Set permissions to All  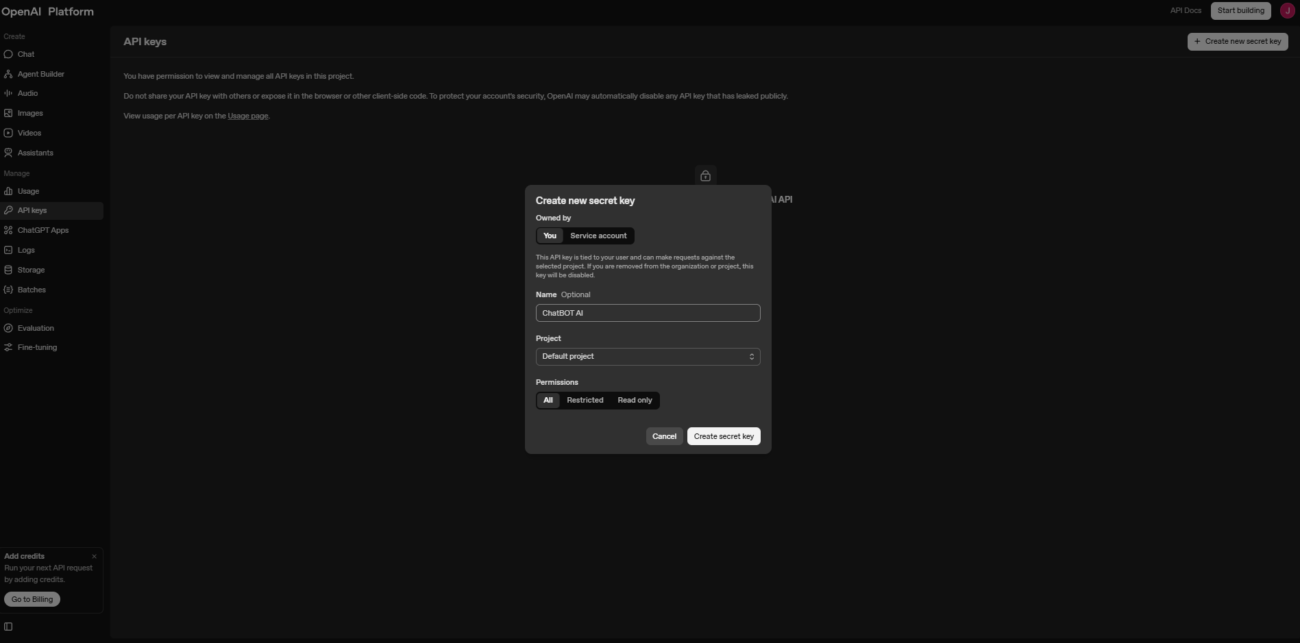point(548,400)
